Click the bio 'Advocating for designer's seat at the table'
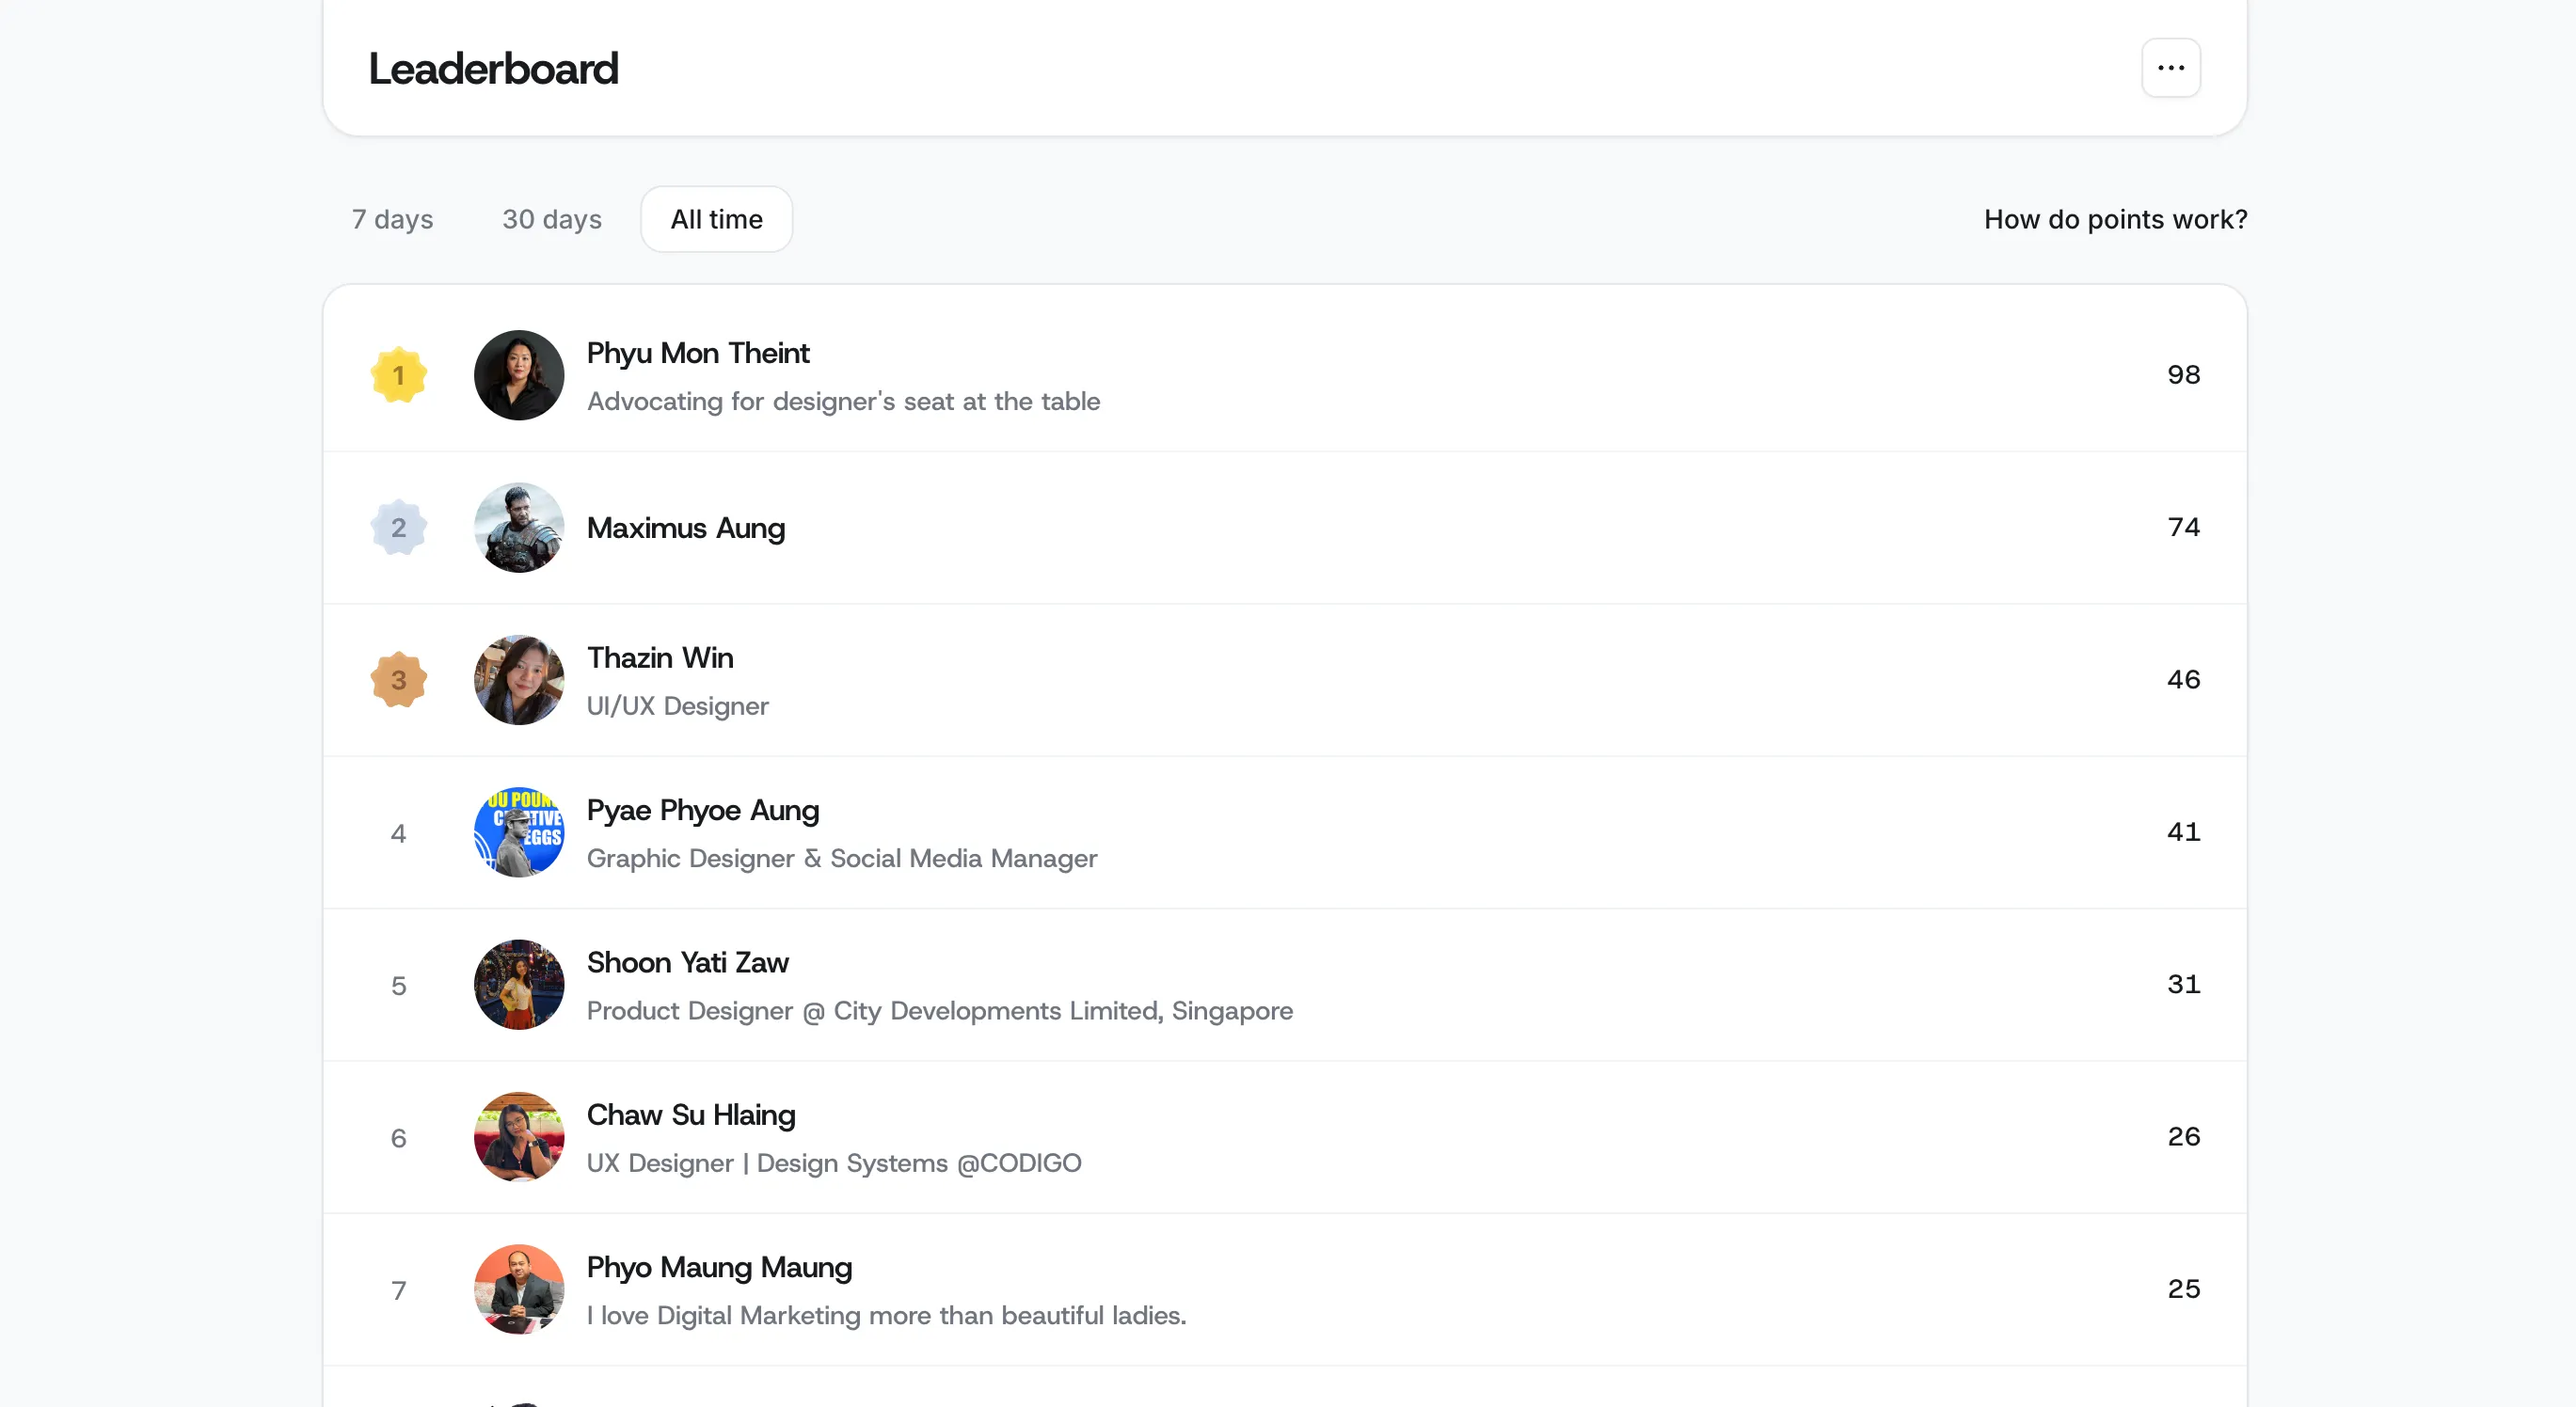 843,401
